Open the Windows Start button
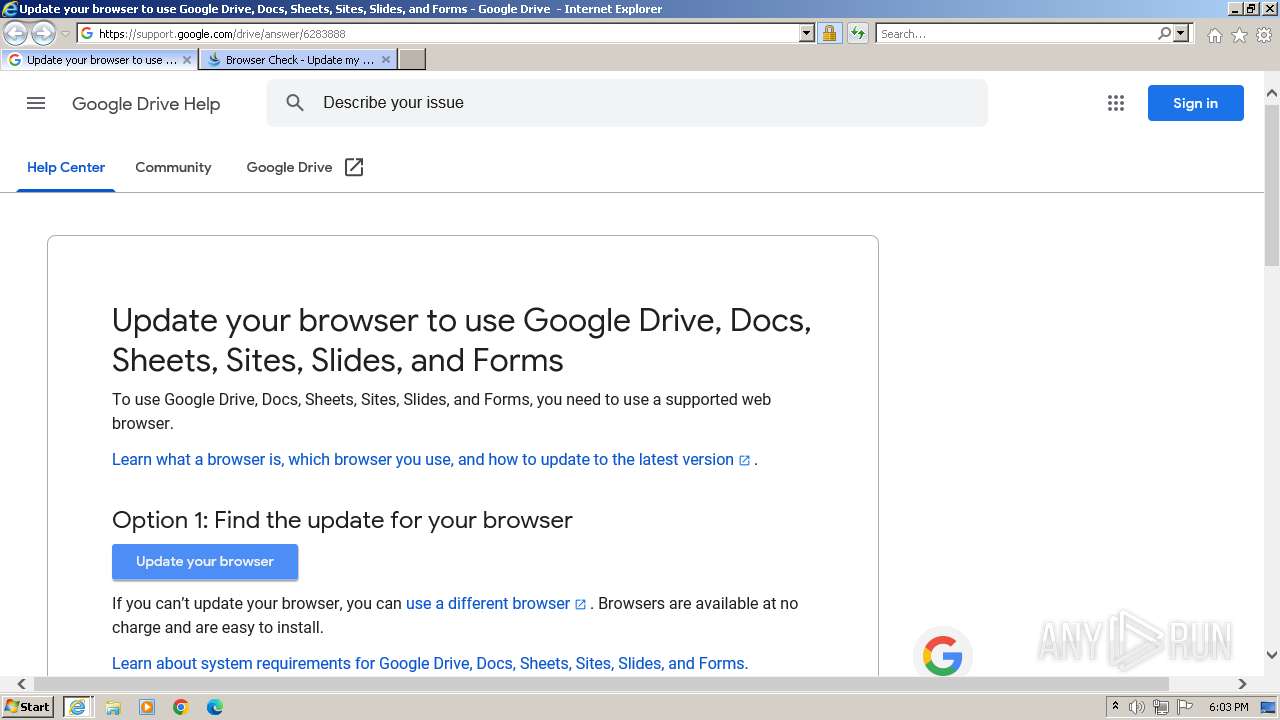Image resolution: width=1280 pixels, height=720 pixels. coord(28,707)
